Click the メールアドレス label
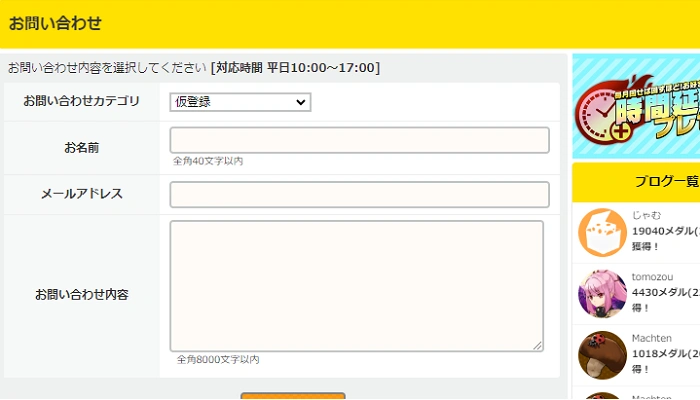The height and width of the screenshot is (400, 700). click(82, 194)
